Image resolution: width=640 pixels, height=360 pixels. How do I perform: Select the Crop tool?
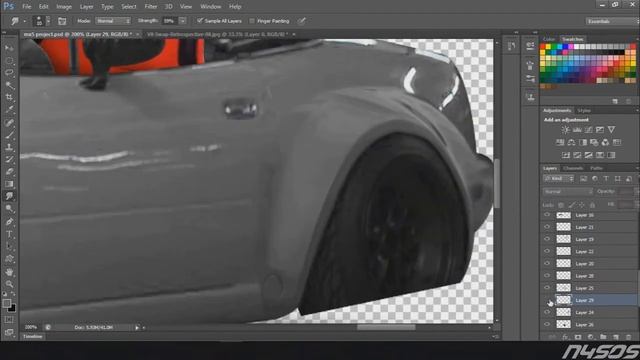[x=9, y=98]
